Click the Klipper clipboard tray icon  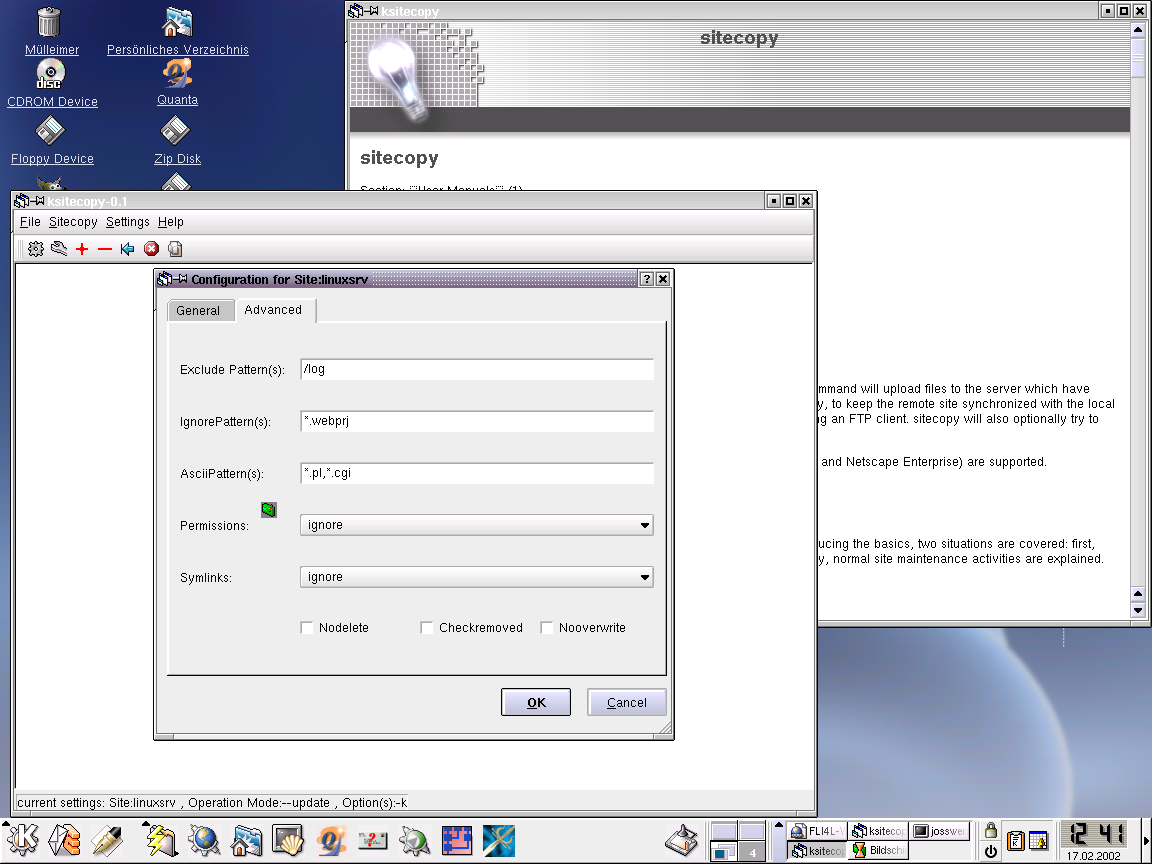click(1015, 840)
